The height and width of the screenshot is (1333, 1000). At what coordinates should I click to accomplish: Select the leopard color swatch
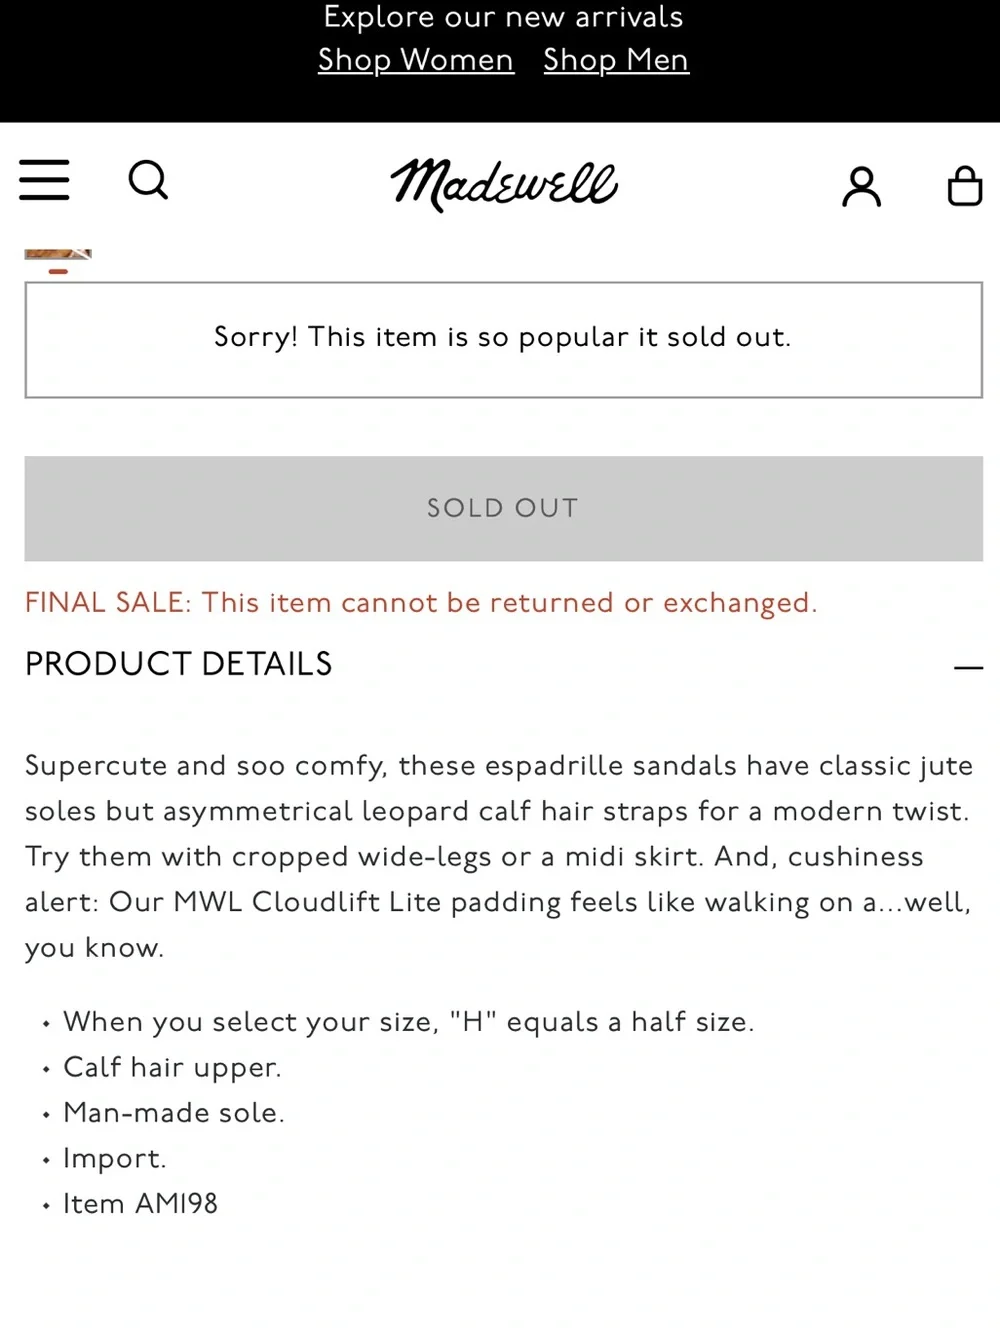(x=58, y=256)
